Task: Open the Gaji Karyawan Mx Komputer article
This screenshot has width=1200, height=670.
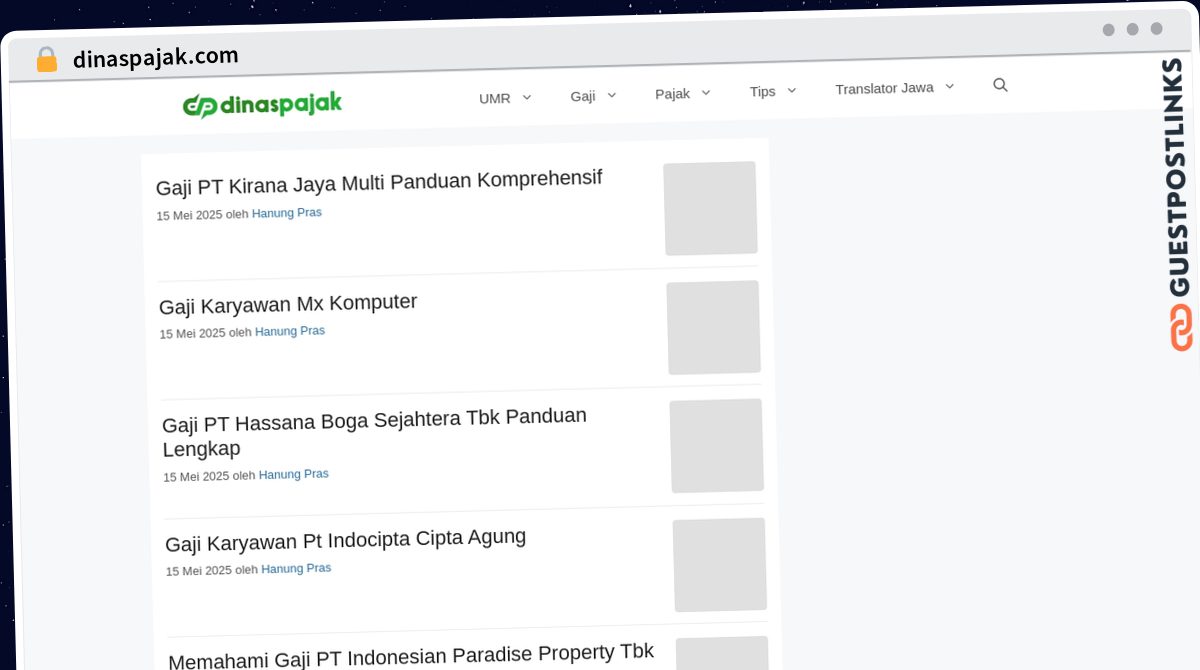Action: 288,302
